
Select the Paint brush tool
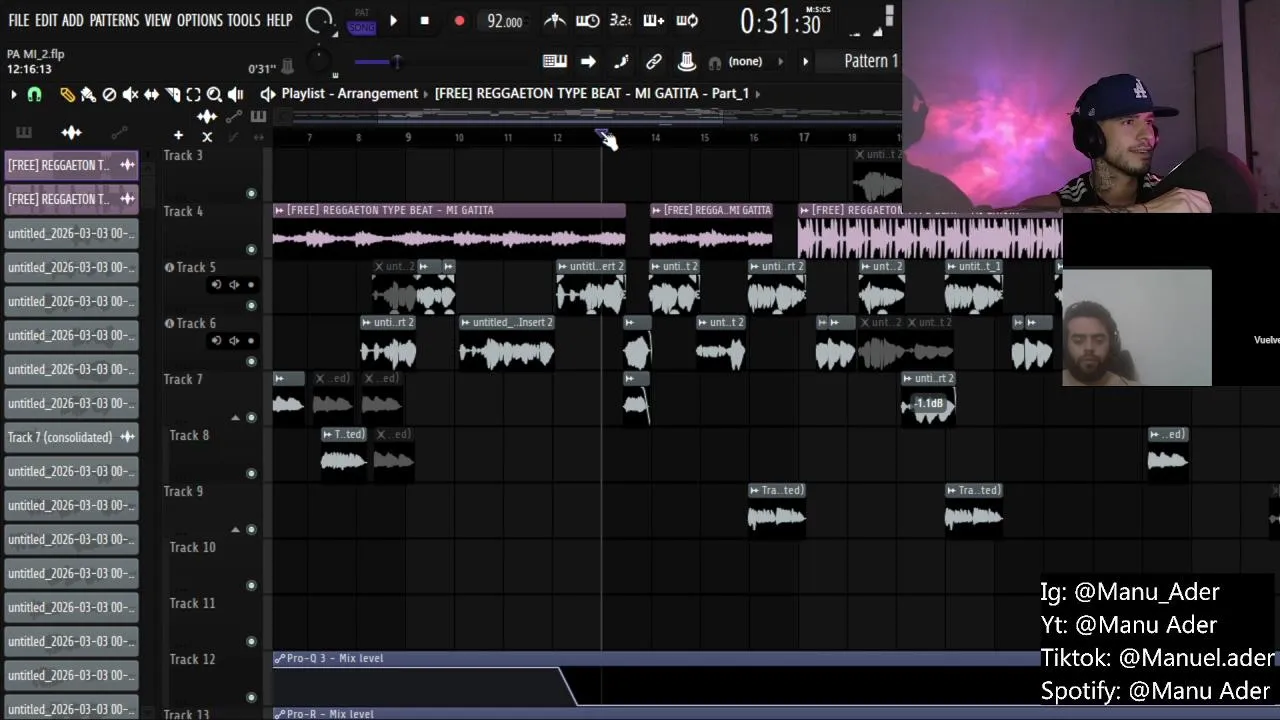click(x=88, y=95)
